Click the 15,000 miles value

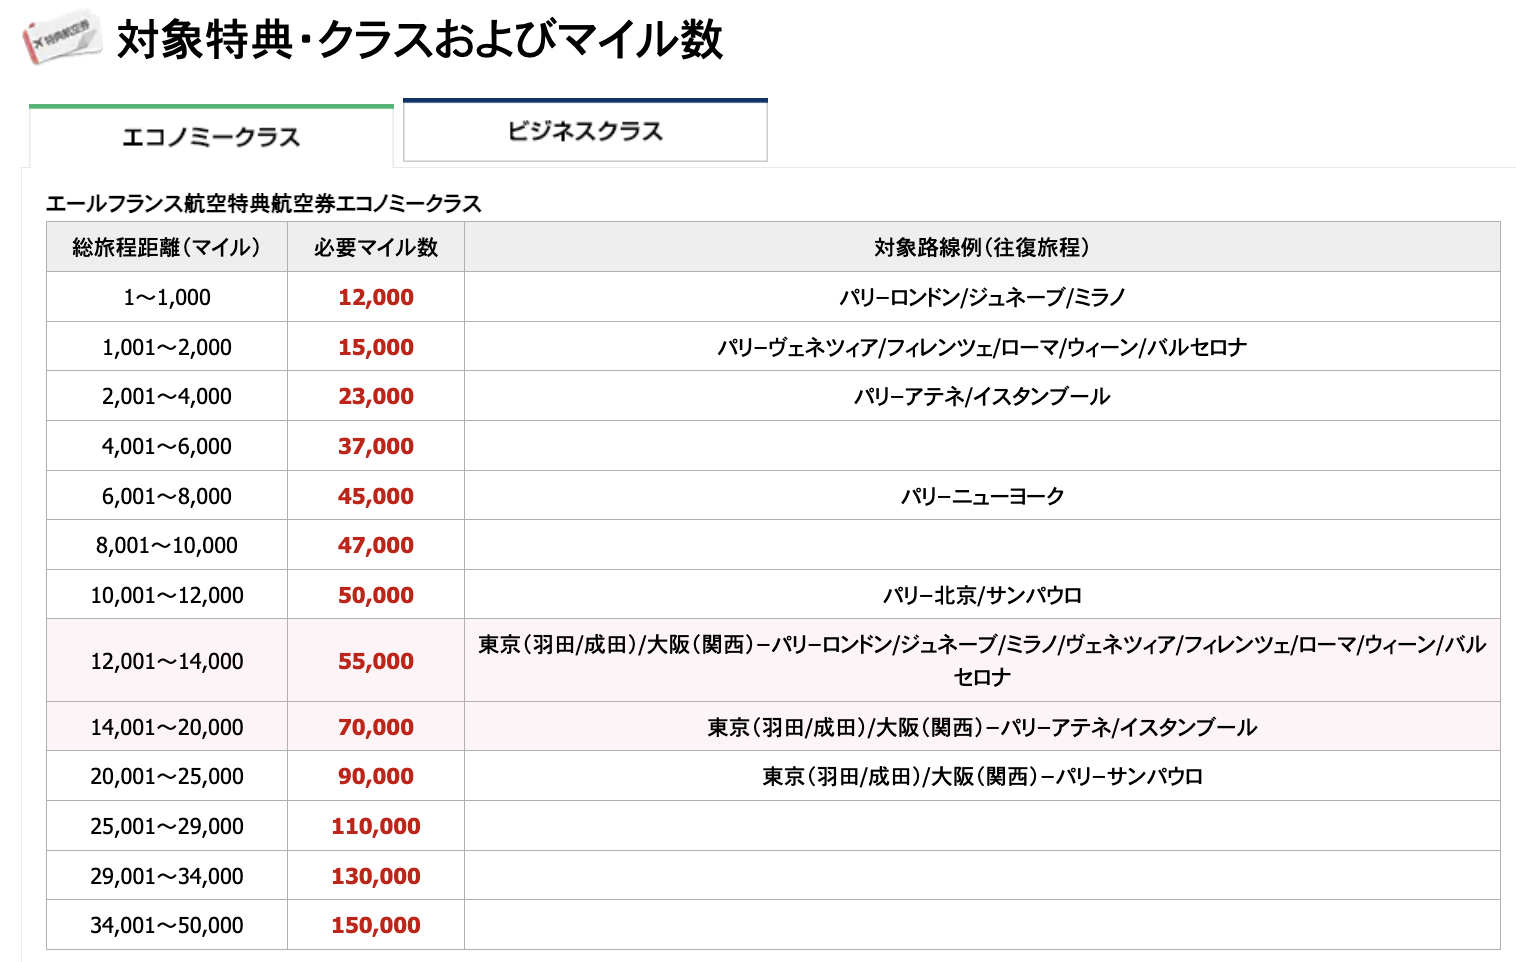(x=376, y=347)
